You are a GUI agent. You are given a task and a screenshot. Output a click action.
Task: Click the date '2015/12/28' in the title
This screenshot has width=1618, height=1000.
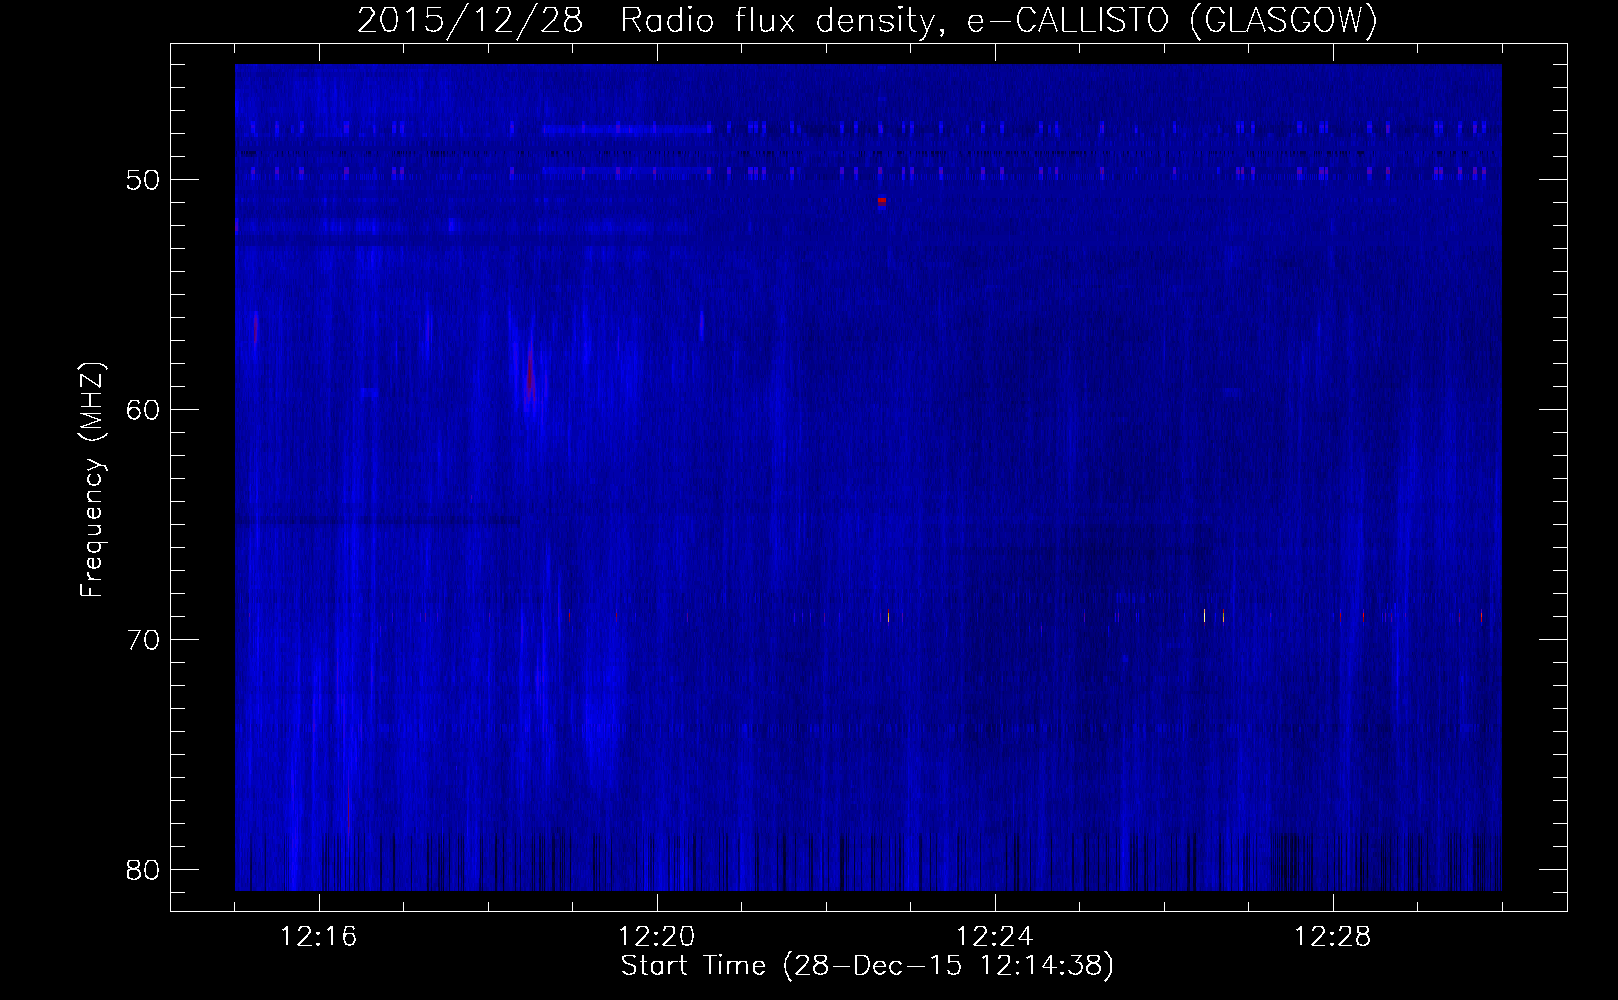pos(470,21)
